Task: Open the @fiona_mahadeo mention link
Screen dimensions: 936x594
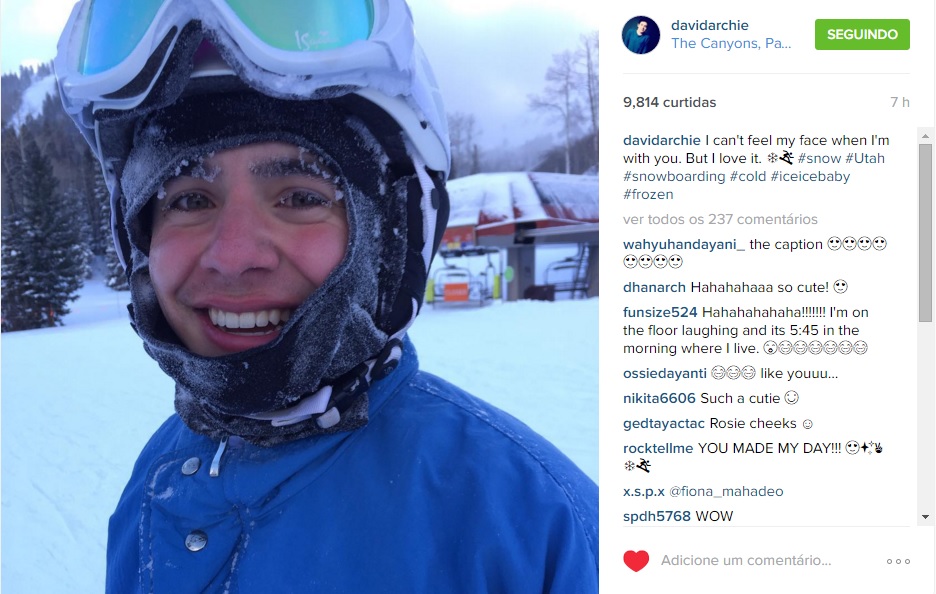Action: point(726,491)
